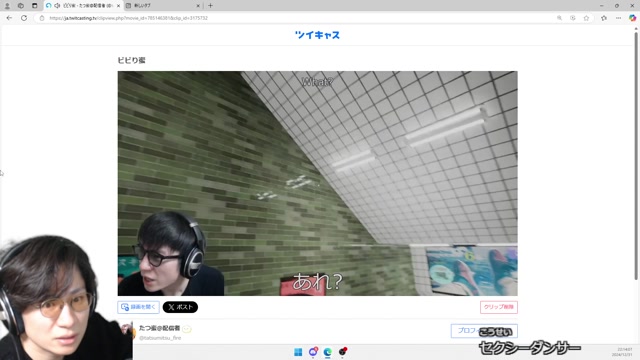Go back using the browser back arrow
Viewport: 640px width, 360px height.
[x=9, y=18]
